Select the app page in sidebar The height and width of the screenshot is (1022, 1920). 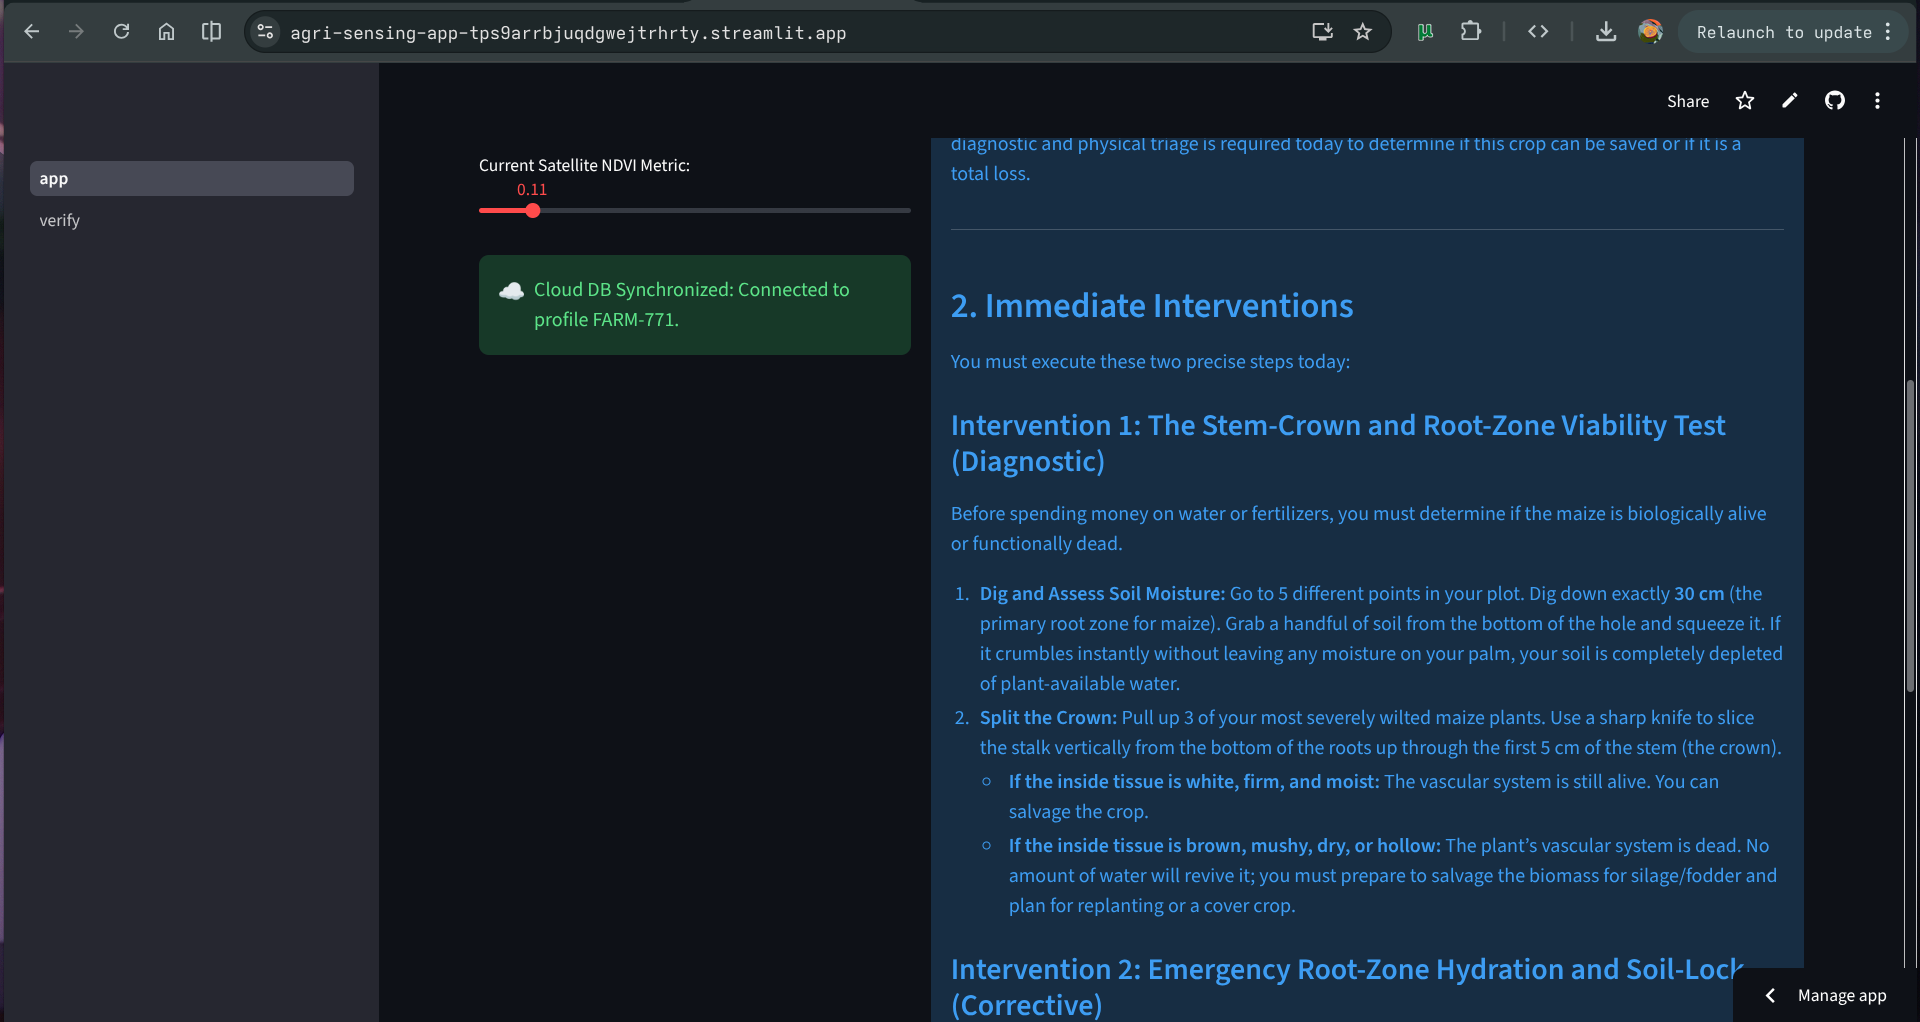click(192, 179)
